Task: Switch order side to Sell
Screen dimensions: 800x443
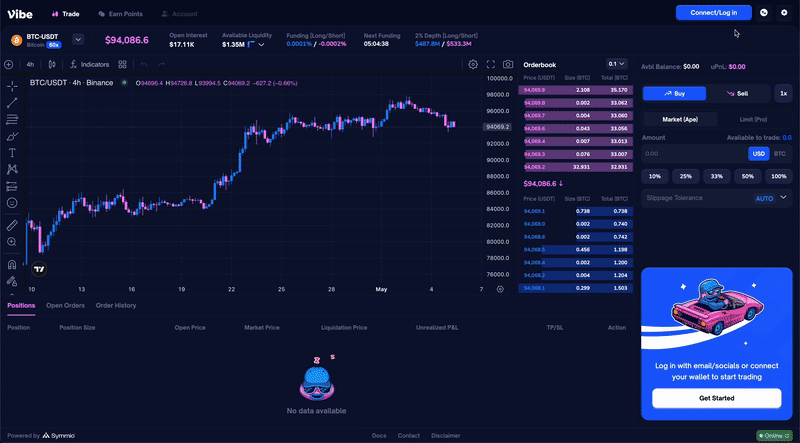Action: (736, 93)
